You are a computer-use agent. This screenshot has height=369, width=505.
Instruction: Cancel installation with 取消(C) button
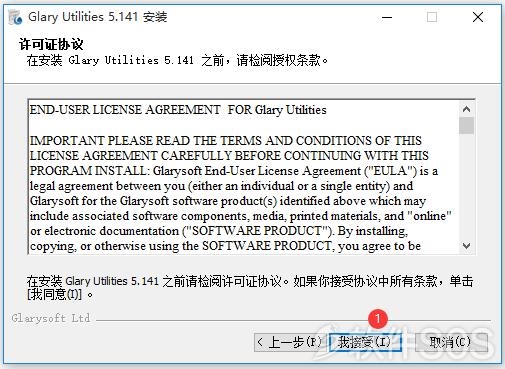click(x=451, y=342)
